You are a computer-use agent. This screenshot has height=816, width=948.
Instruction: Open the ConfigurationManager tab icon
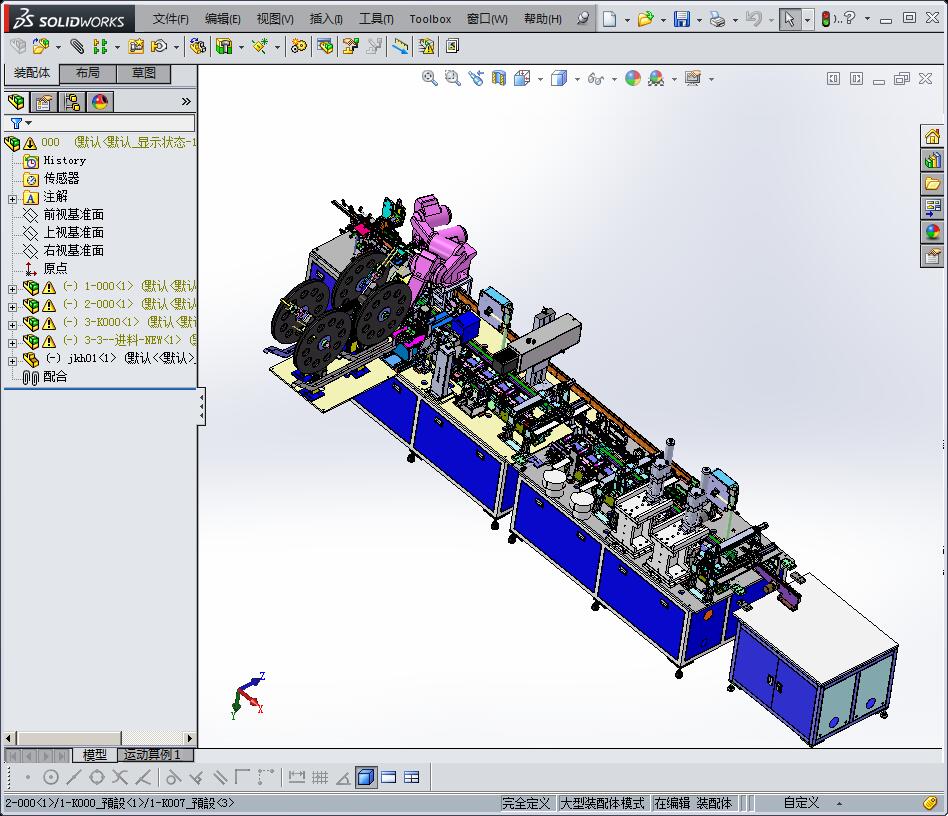click(x=72, y=102)
